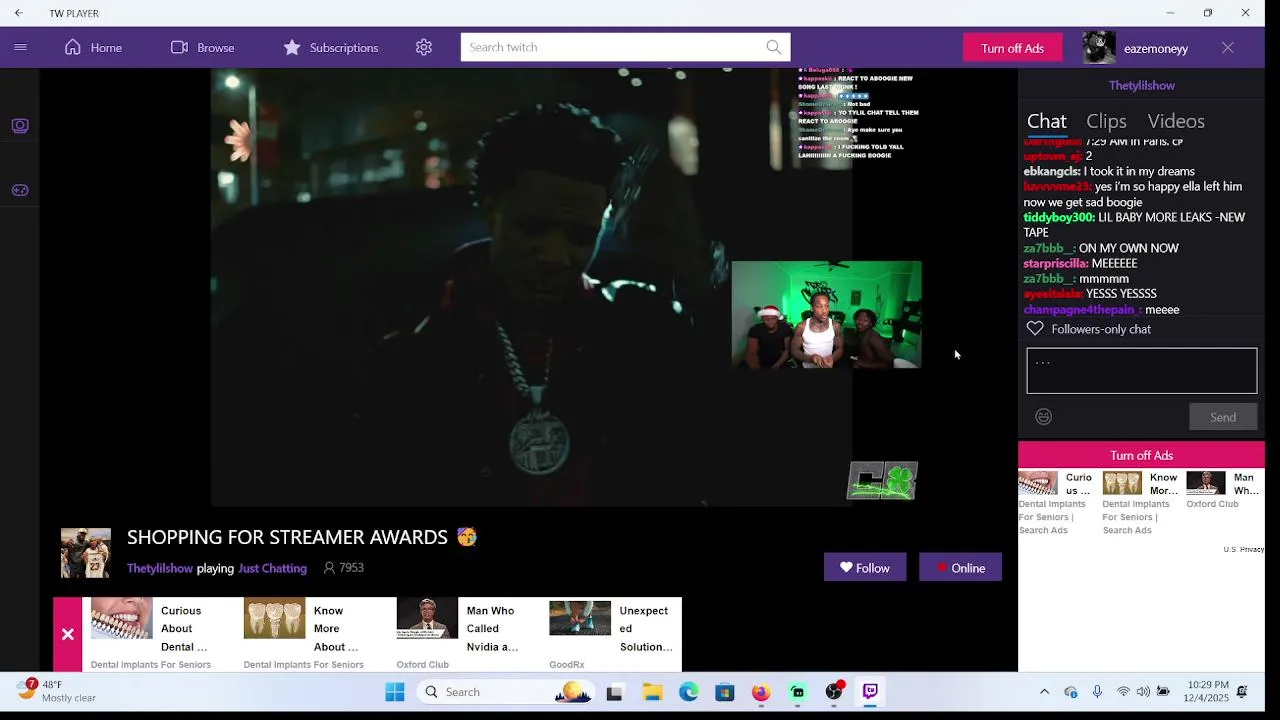This screenshot has width=1280, height=720.
Task: Open the notification icon in the tray
Action: click(1242, 692)
